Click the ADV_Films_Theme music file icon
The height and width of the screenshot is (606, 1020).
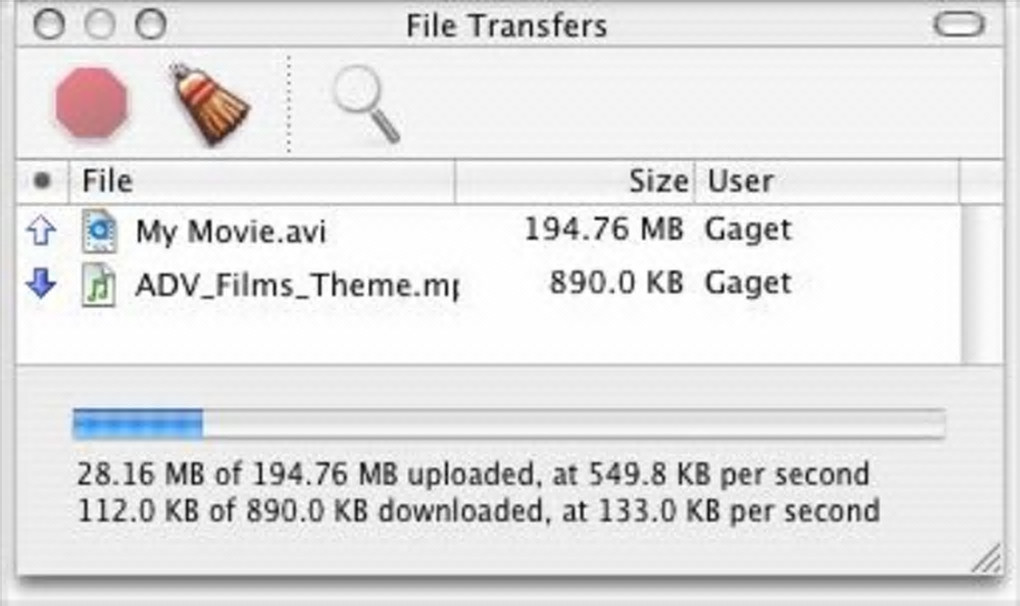[x=99, y=285]
